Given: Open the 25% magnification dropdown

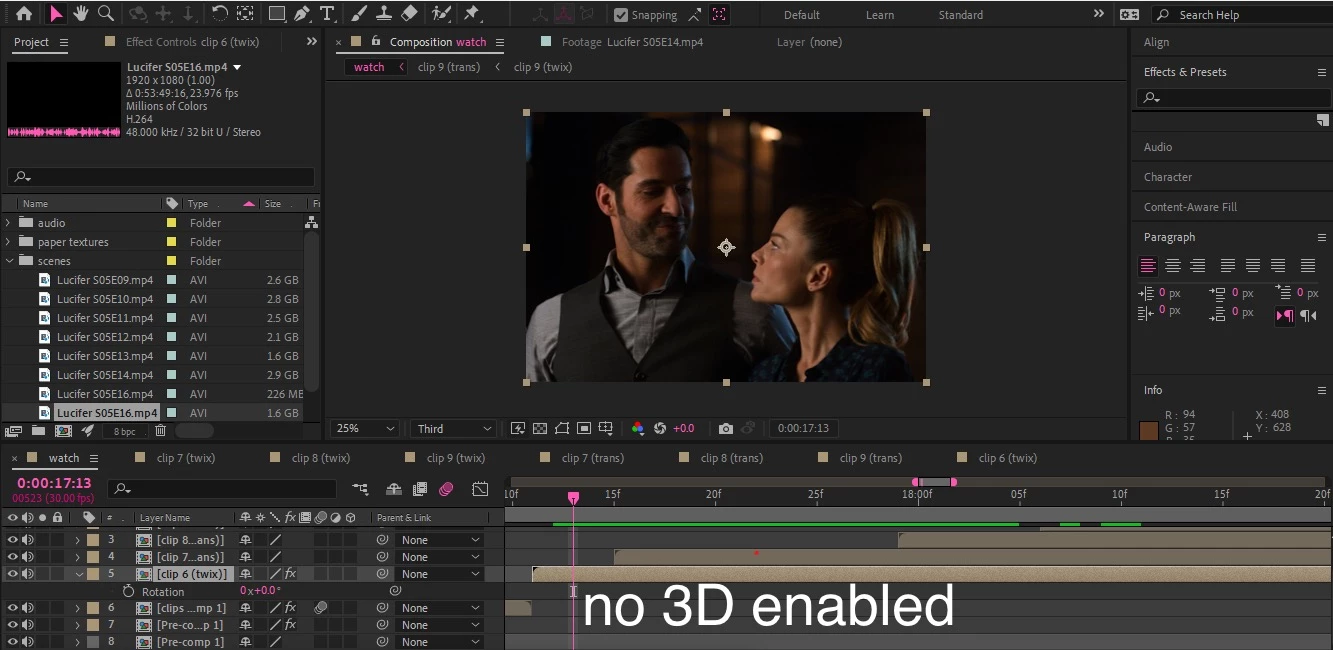Looking at the screenshot, I should tap(366, 428).
